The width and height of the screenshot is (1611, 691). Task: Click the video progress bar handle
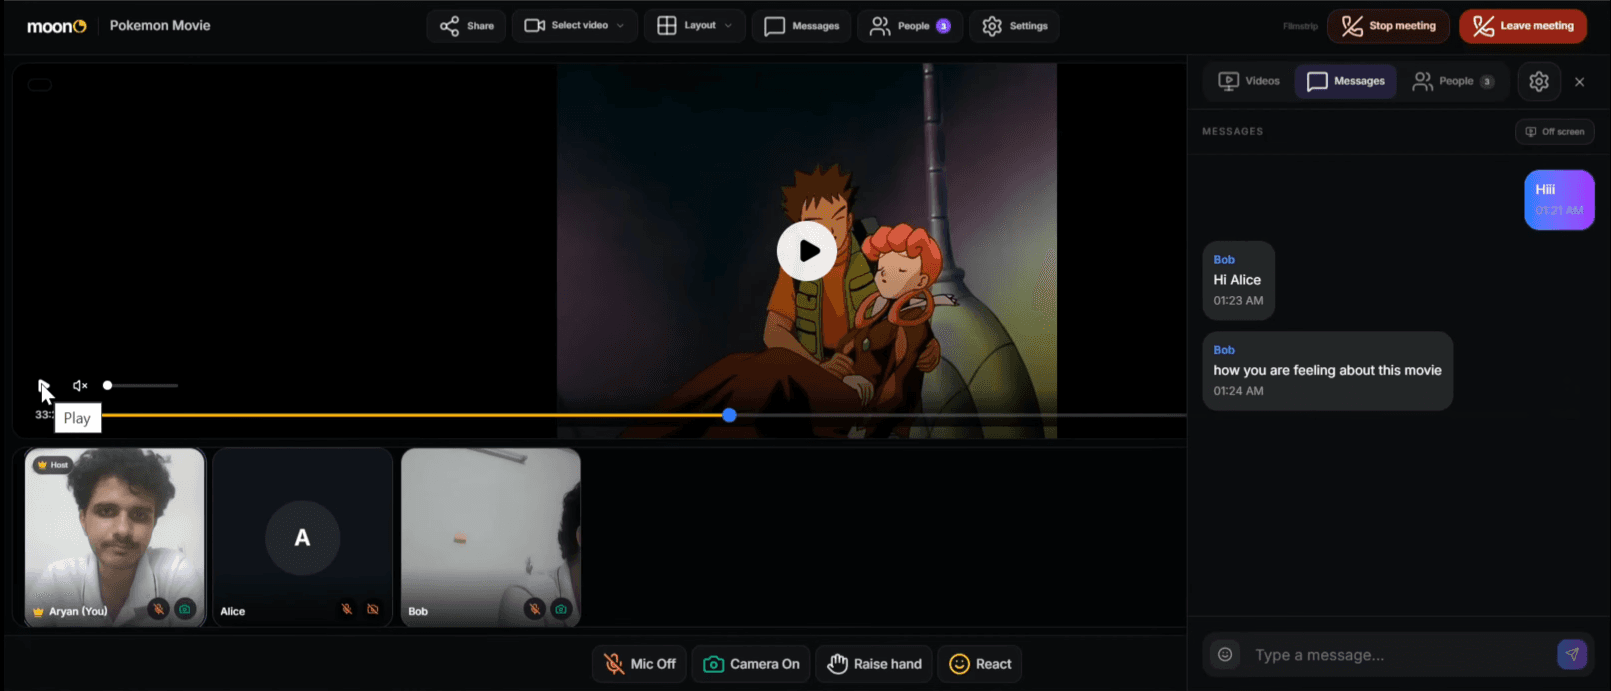[729, 415]
